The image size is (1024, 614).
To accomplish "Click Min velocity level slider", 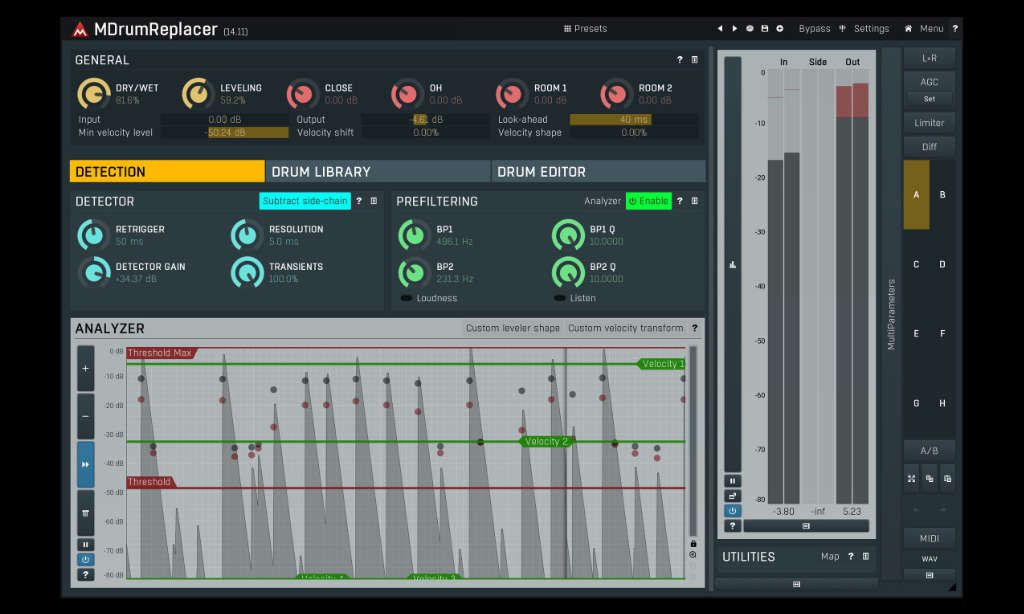I will [x=225, y=133].
